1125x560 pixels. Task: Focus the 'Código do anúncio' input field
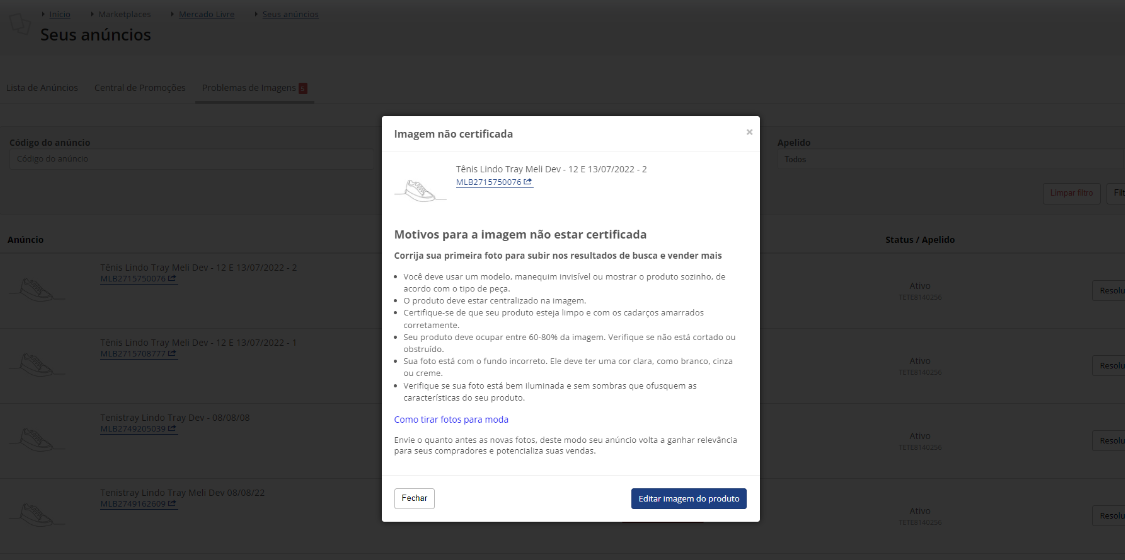194,159
